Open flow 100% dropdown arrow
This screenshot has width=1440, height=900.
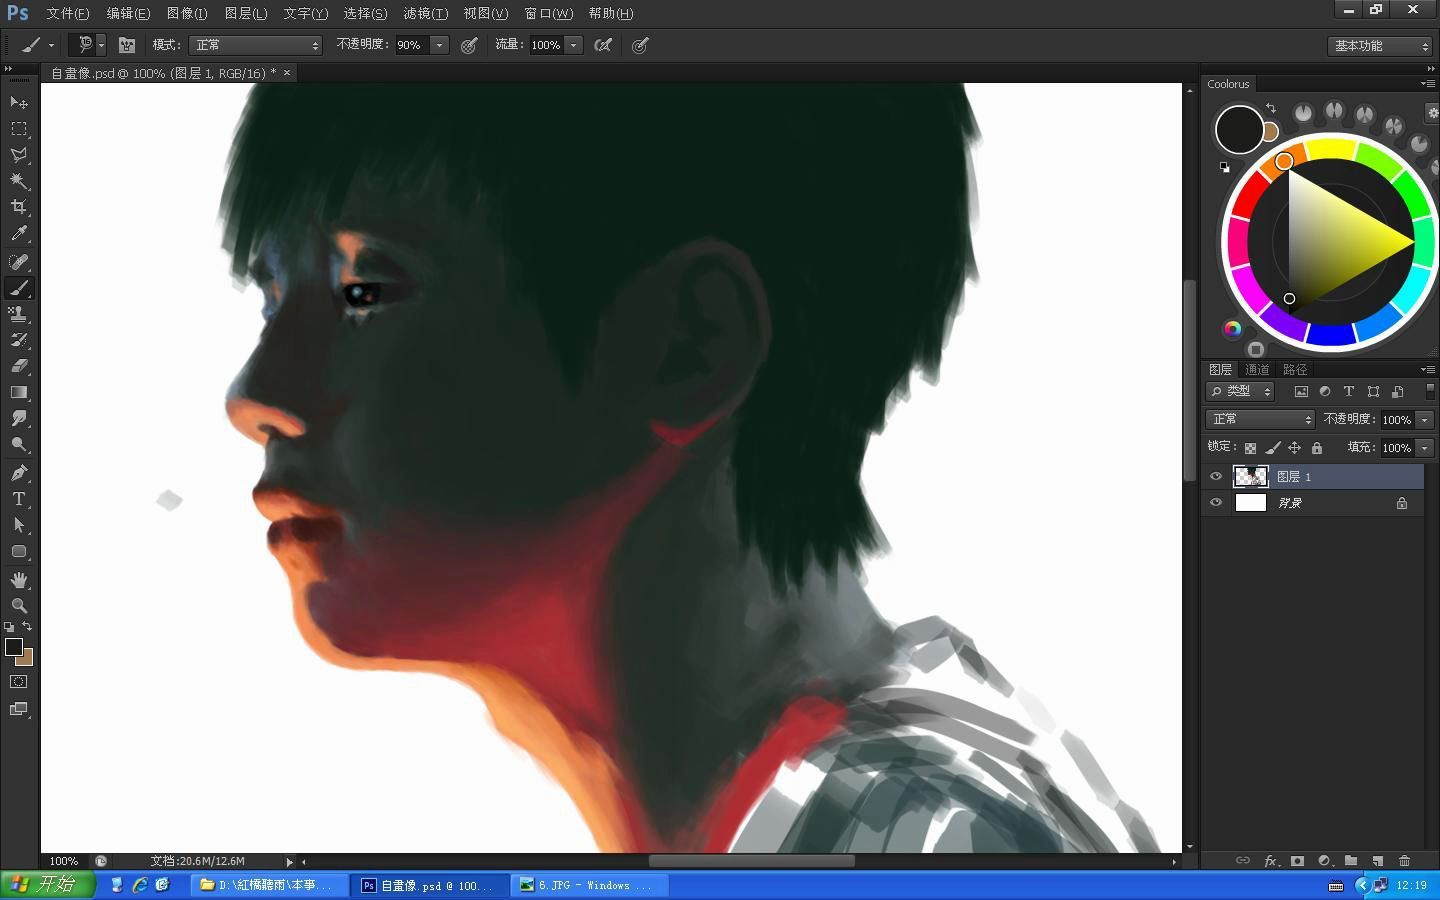click(574, 45)
